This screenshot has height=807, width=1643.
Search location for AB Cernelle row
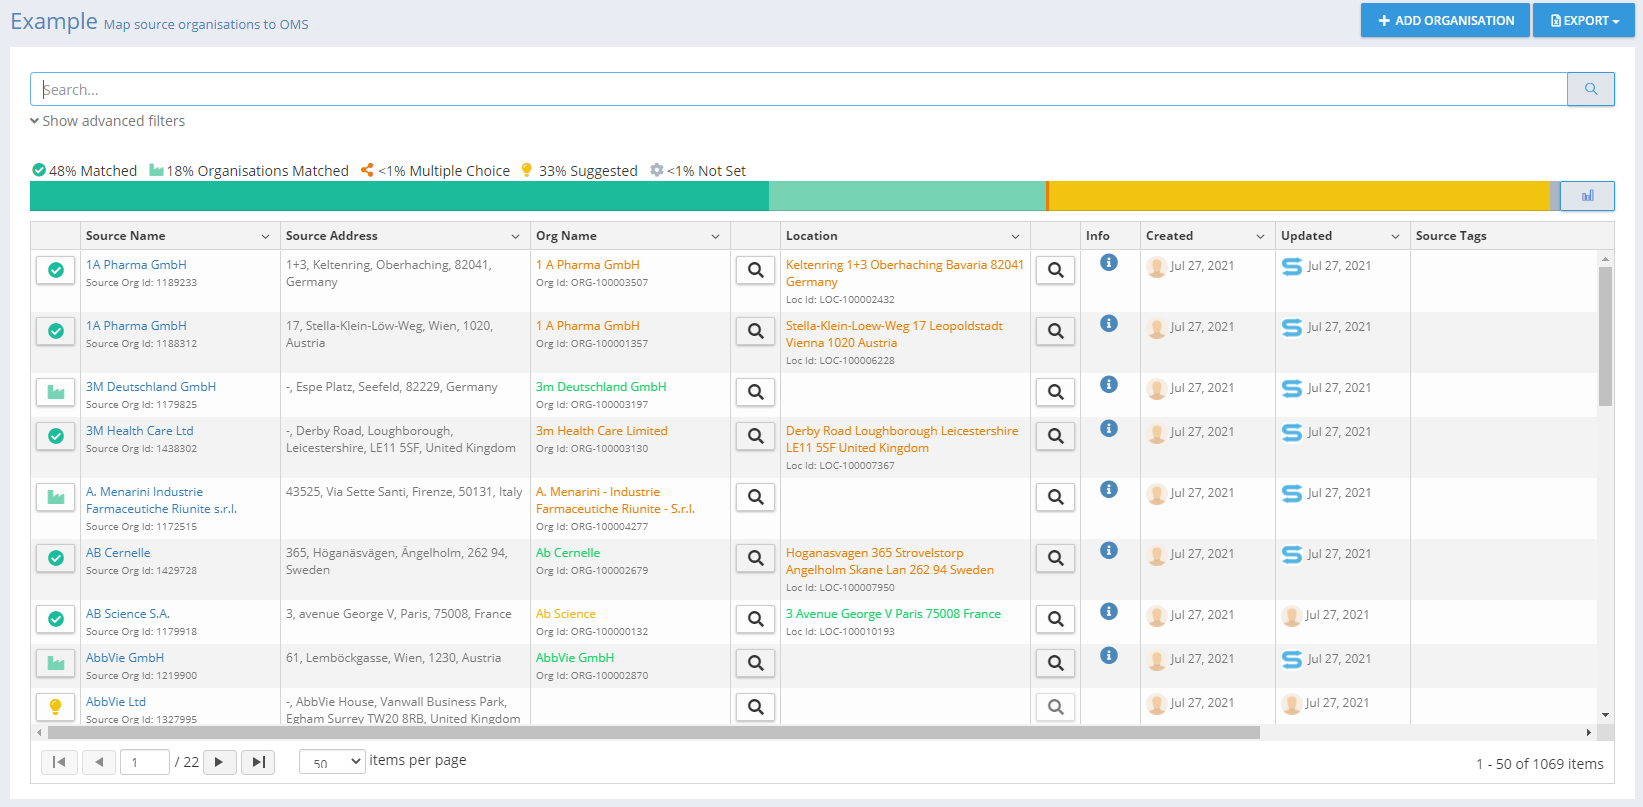[1055, 558]
